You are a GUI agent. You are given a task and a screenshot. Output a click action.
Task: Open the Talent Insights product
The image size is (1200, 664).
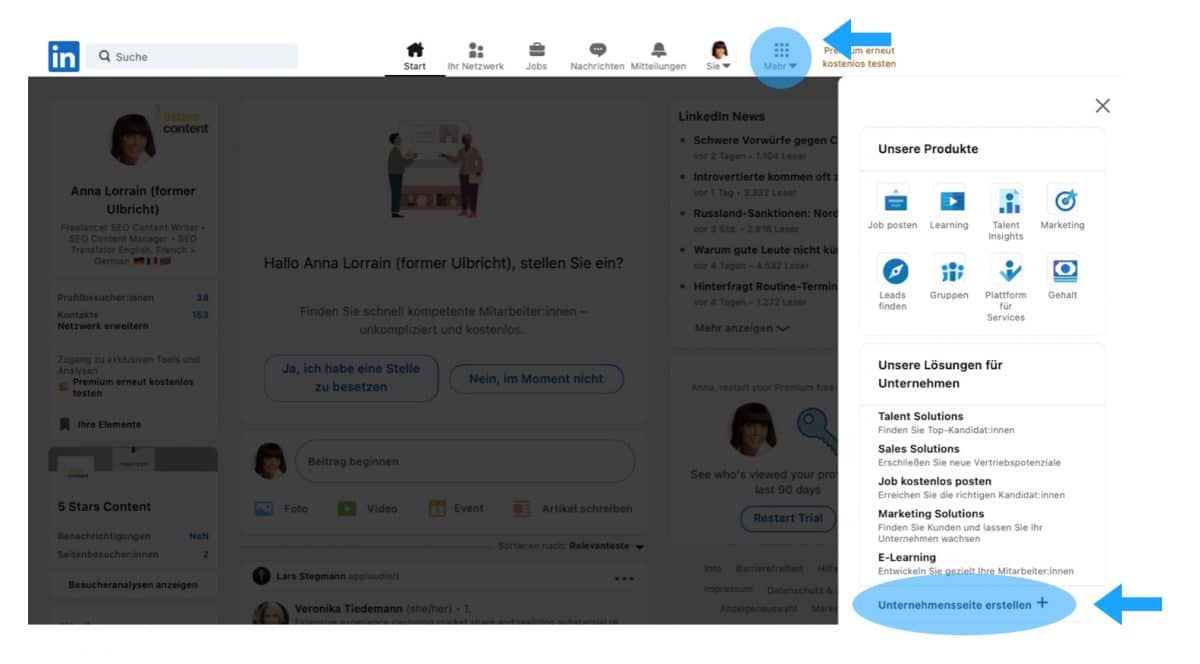[1006, 212]
